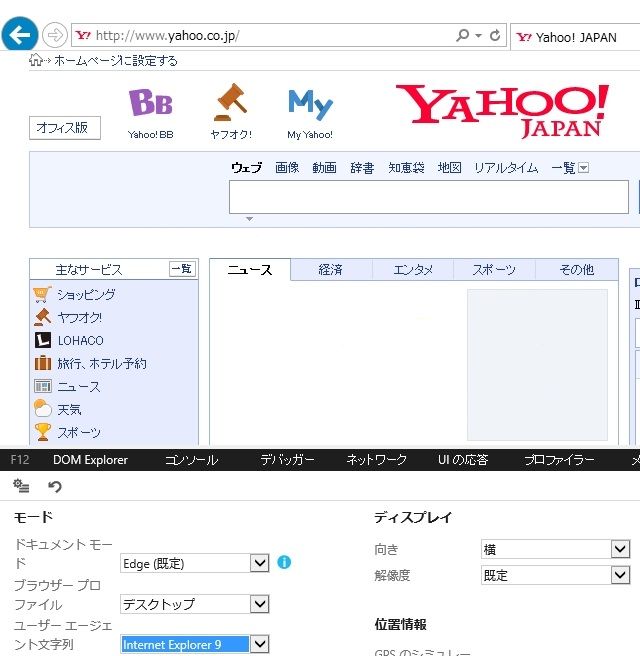This screenshot has width=640, height=656.
Task: Switch to プロファイラー tab
Action: [x=559, y=460]
